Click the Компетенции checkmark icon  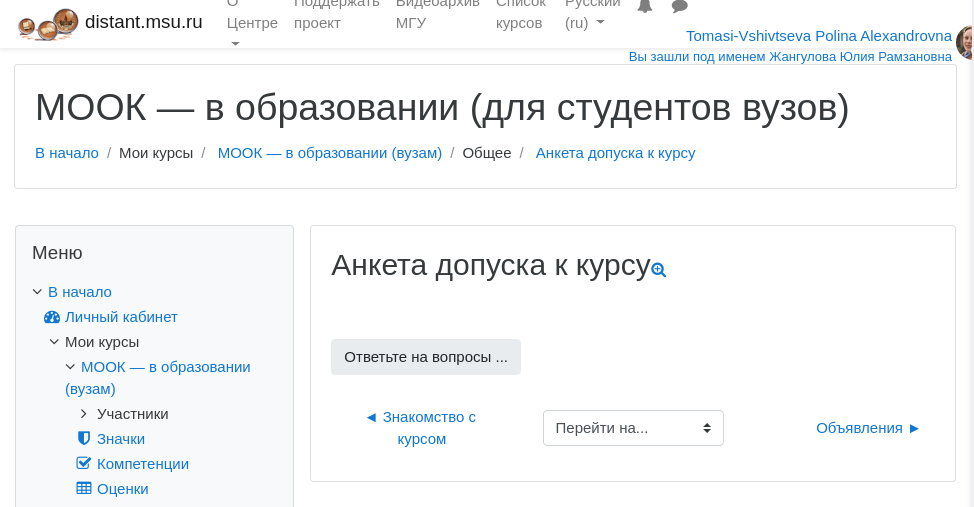(x=84, y=464)
